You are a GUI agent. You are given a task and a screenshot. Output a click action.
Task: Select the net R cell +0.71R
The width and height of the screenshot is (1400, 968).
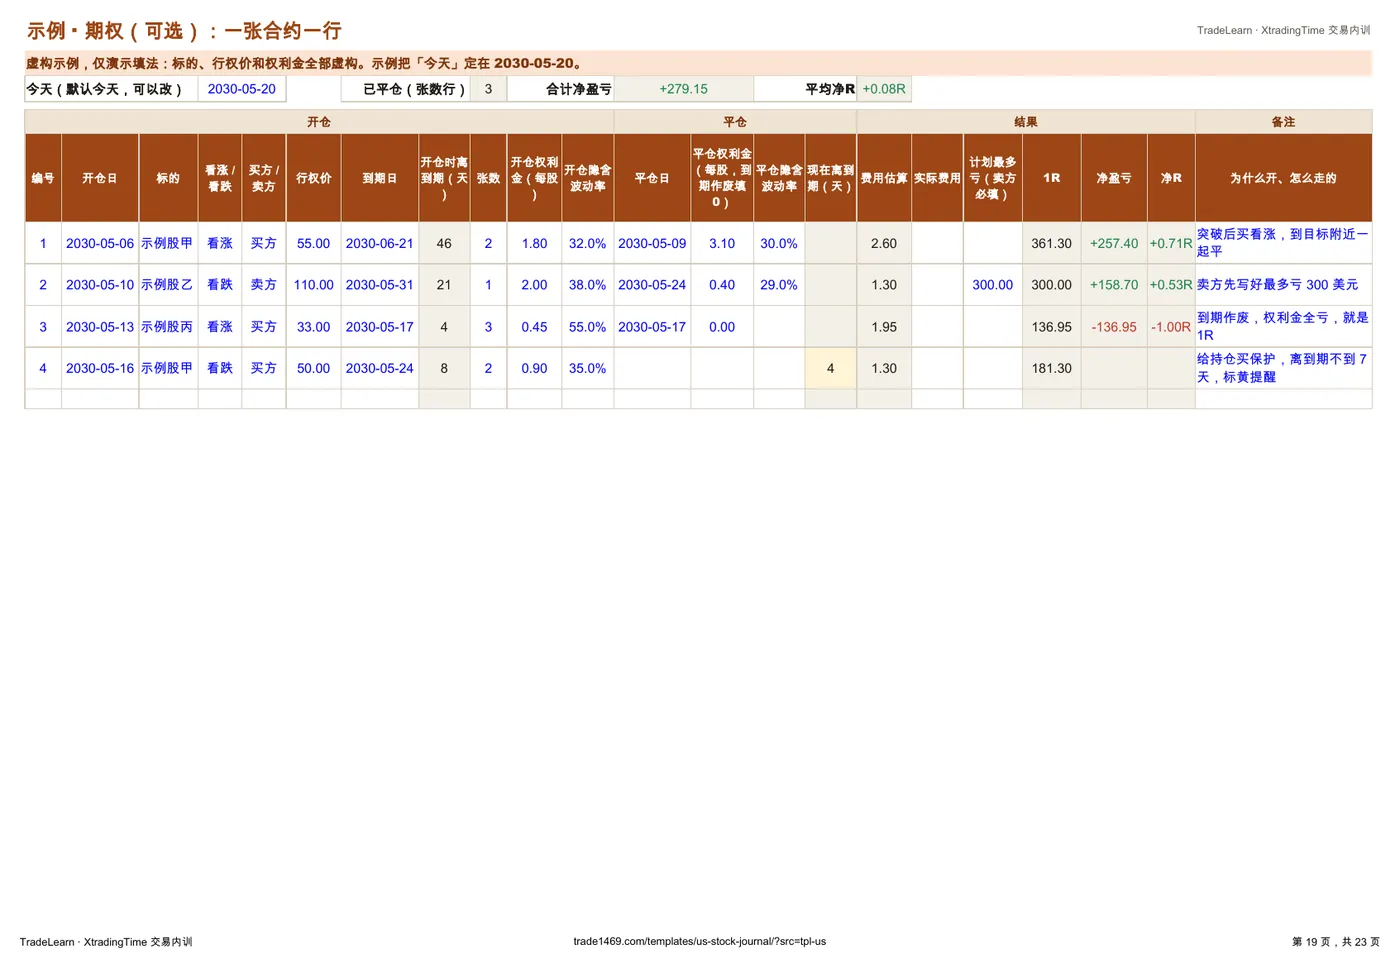click(1171, 243)
